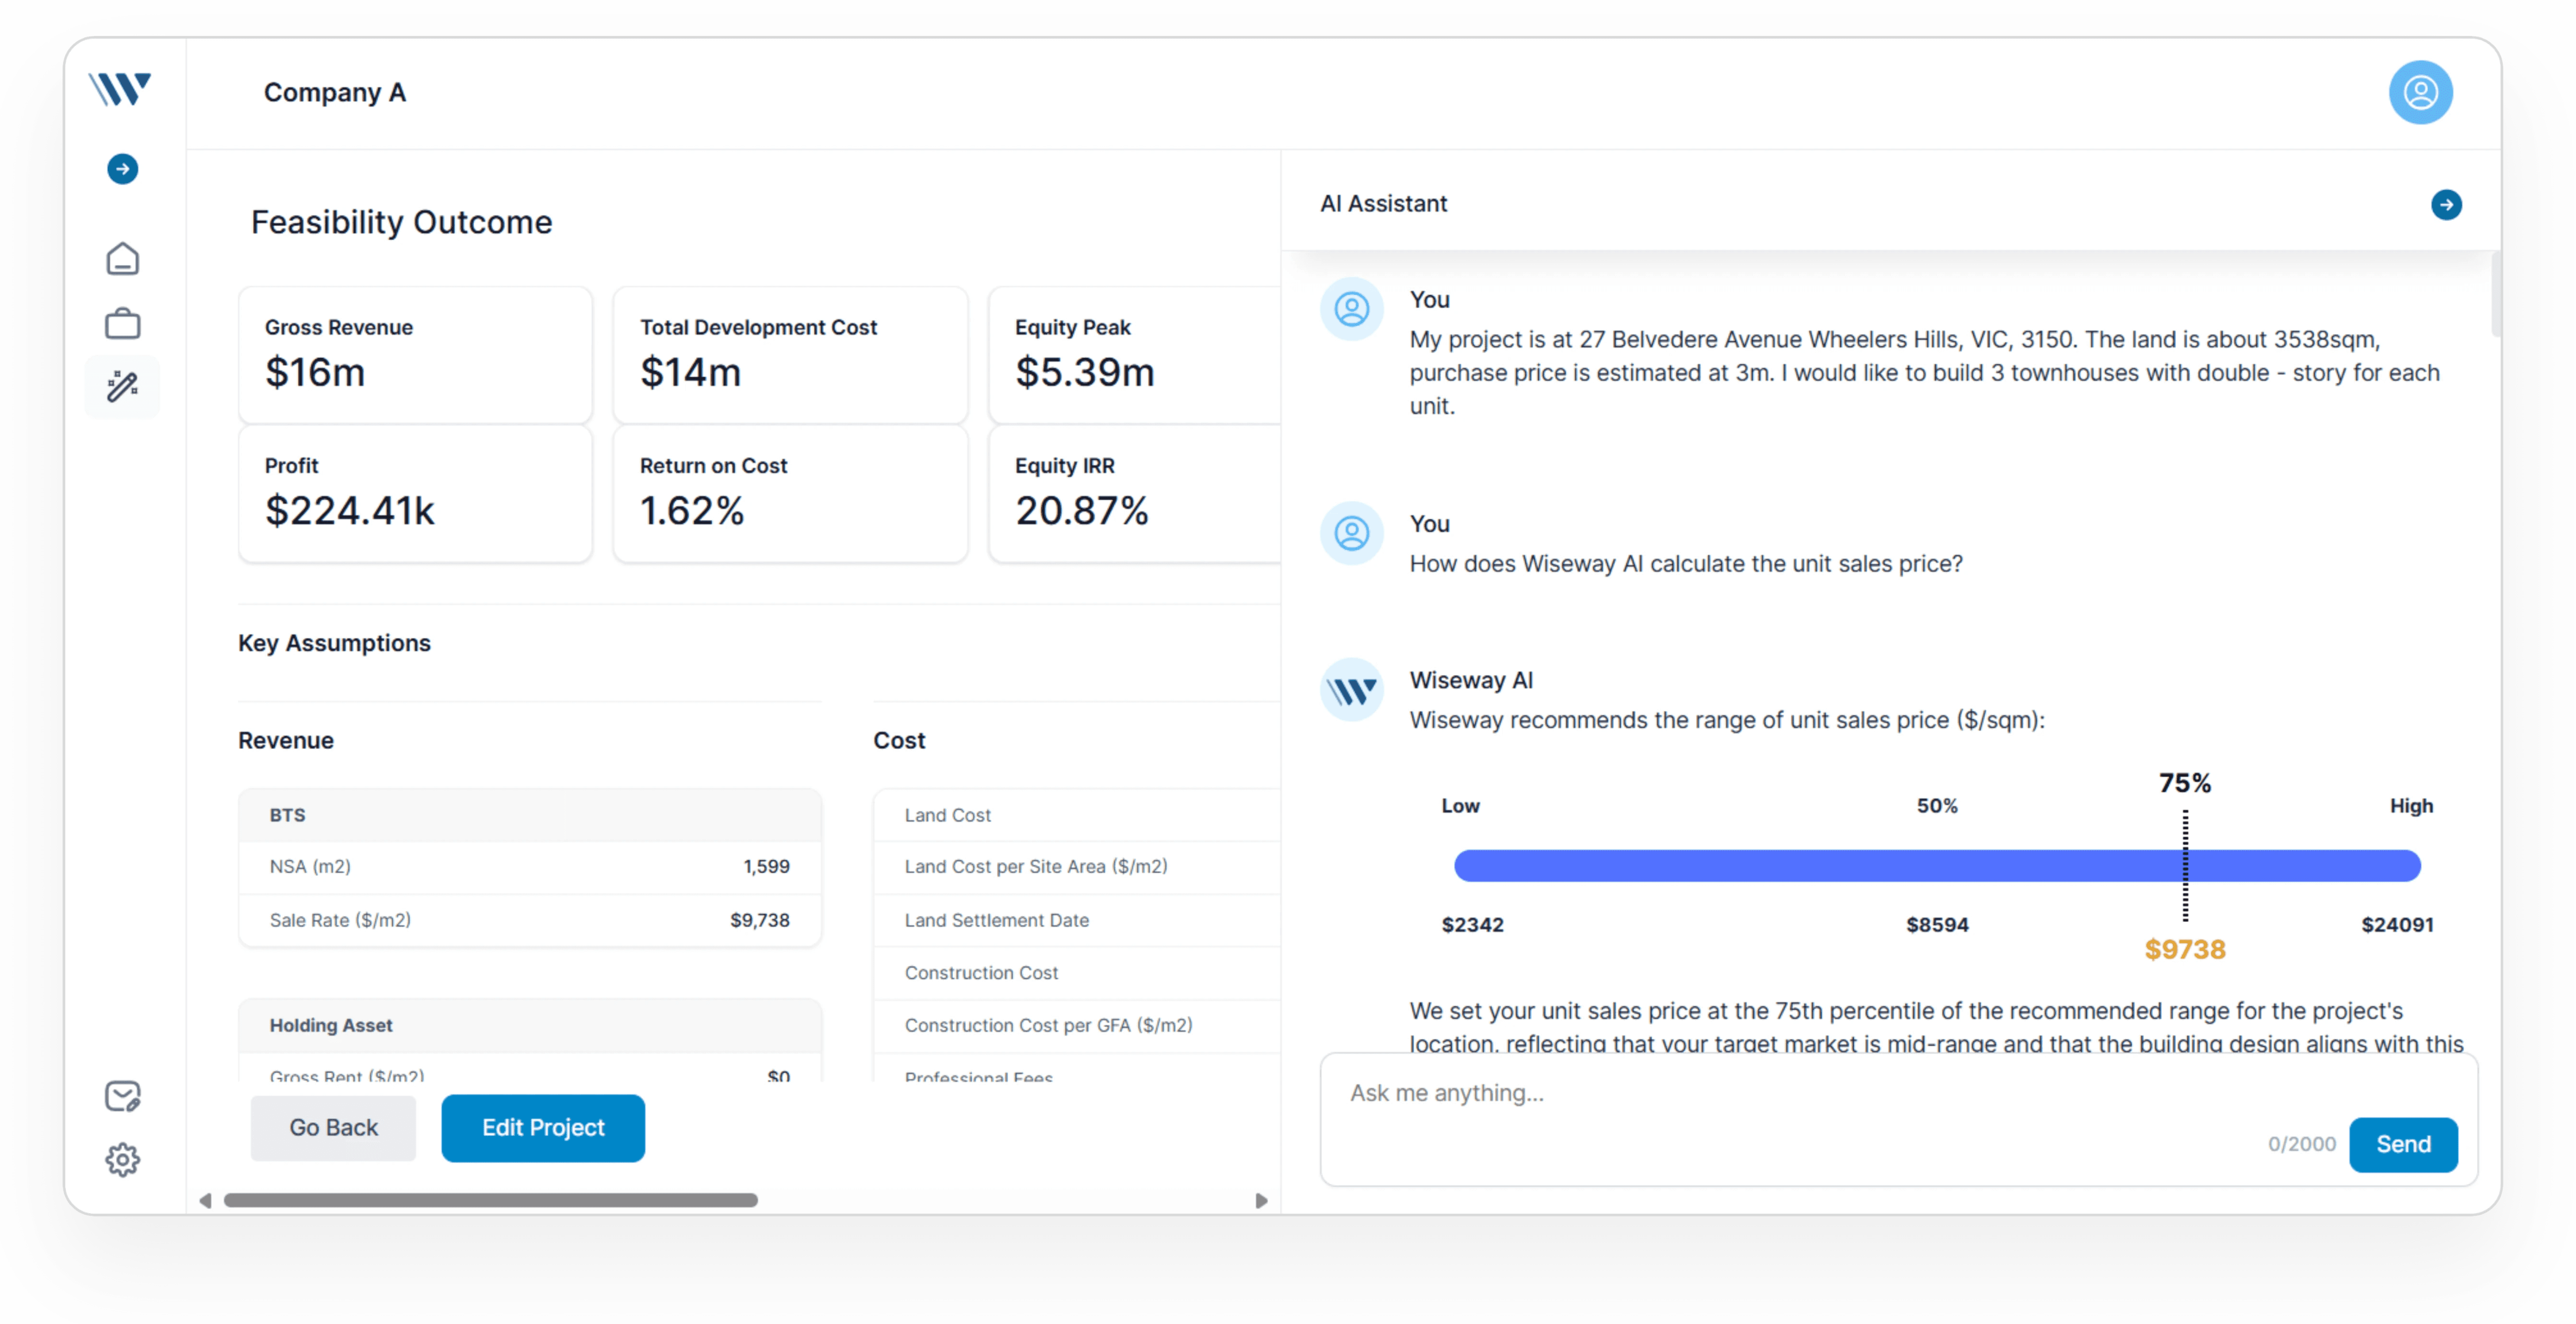Select the Return on Cost 1.62% card
The image size is (2576, 1324).
point(790,493)
